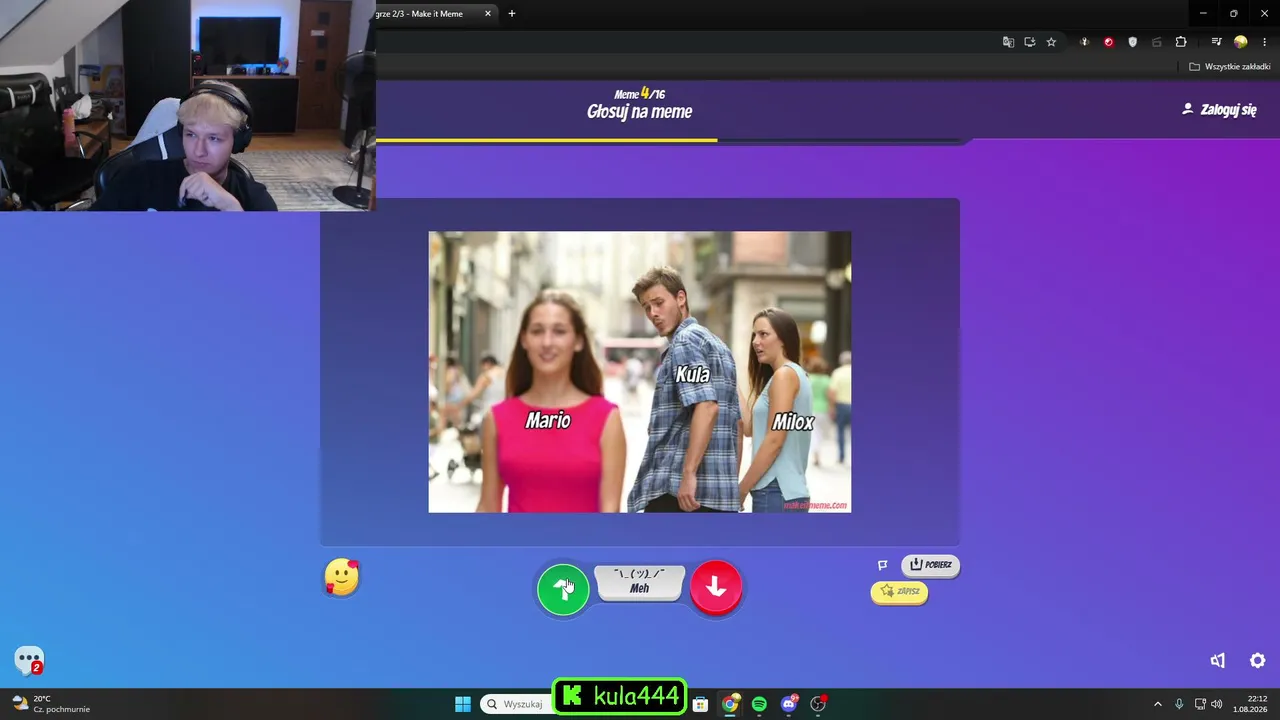
Task: Vote Meh on the current meme
Action: tap(640, 583)
